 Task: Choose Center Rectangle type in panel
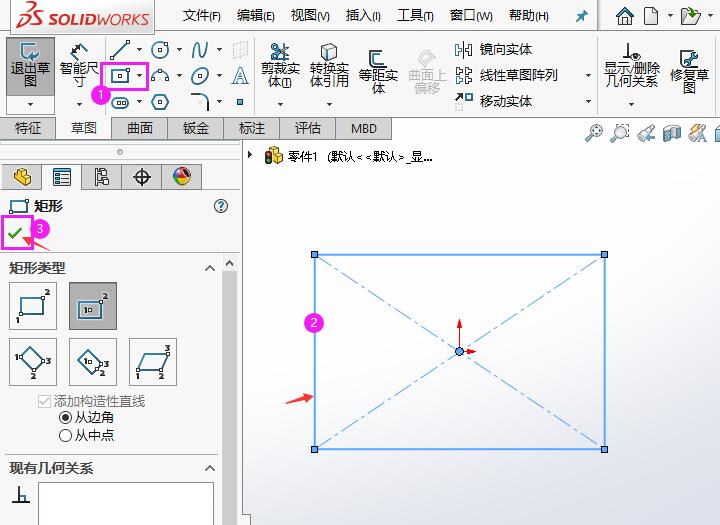pos(93,306)
